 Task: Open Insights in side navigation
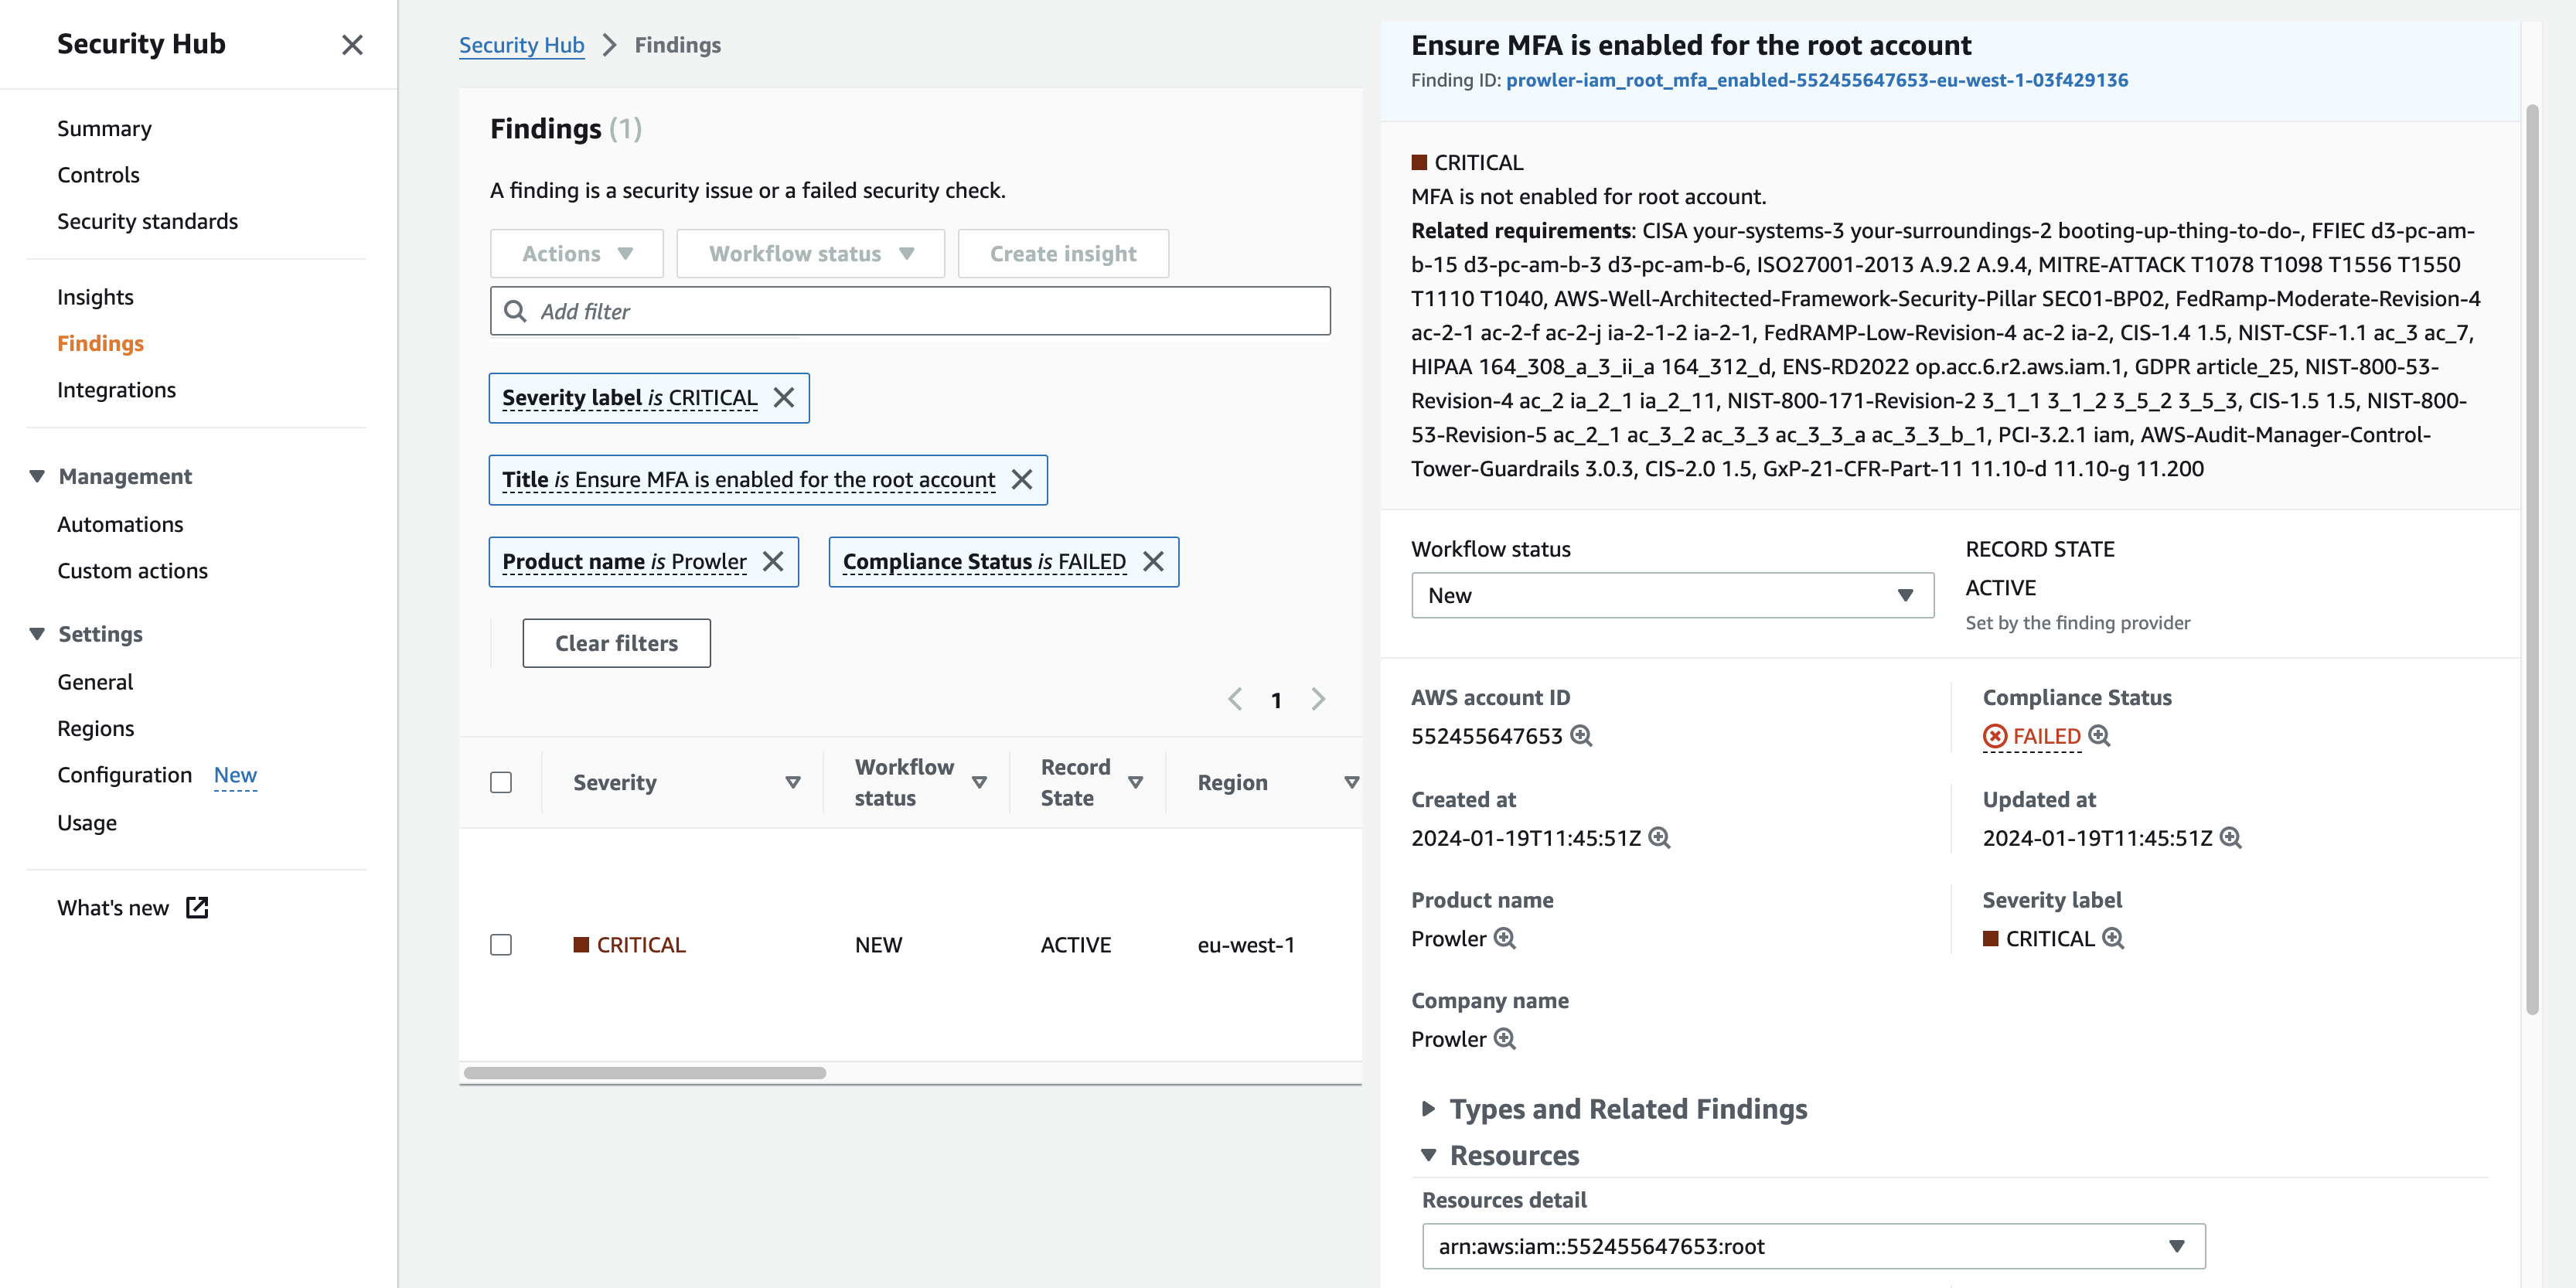[x=95, y=297]
